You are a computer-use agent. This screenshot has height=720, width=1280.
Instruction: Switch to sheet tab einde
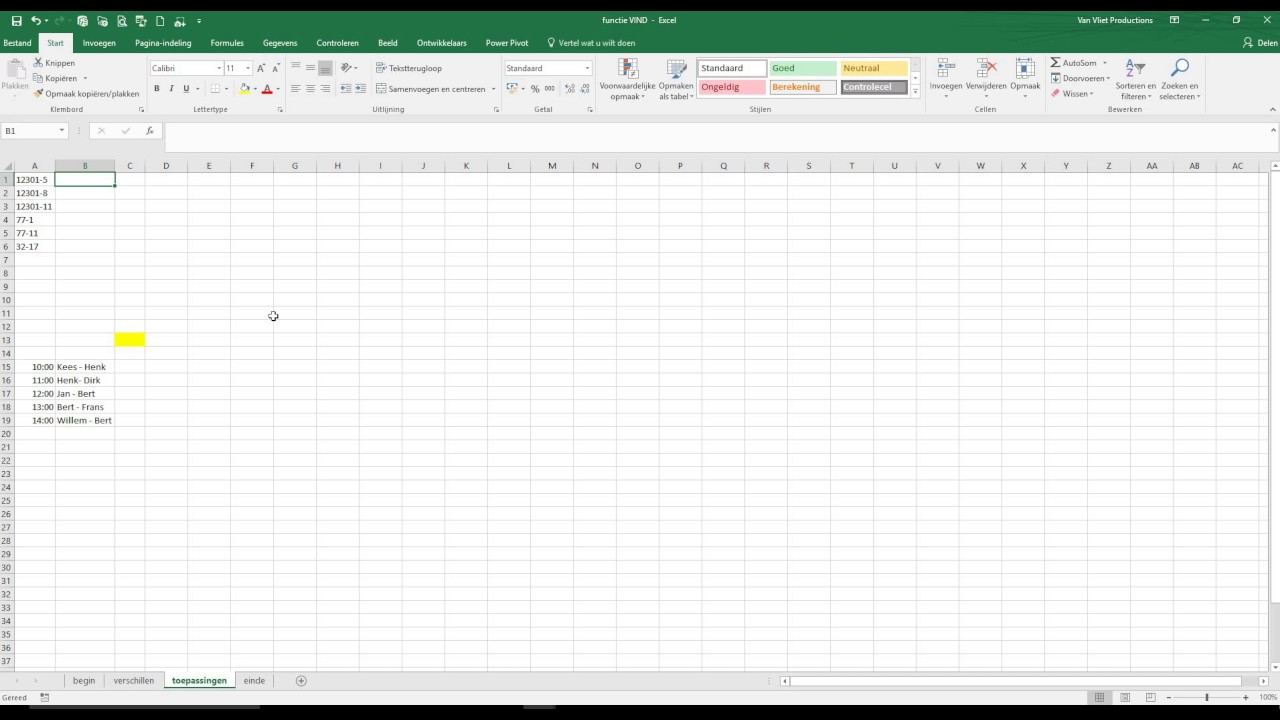pyautogui.click(x=254, y=681)
